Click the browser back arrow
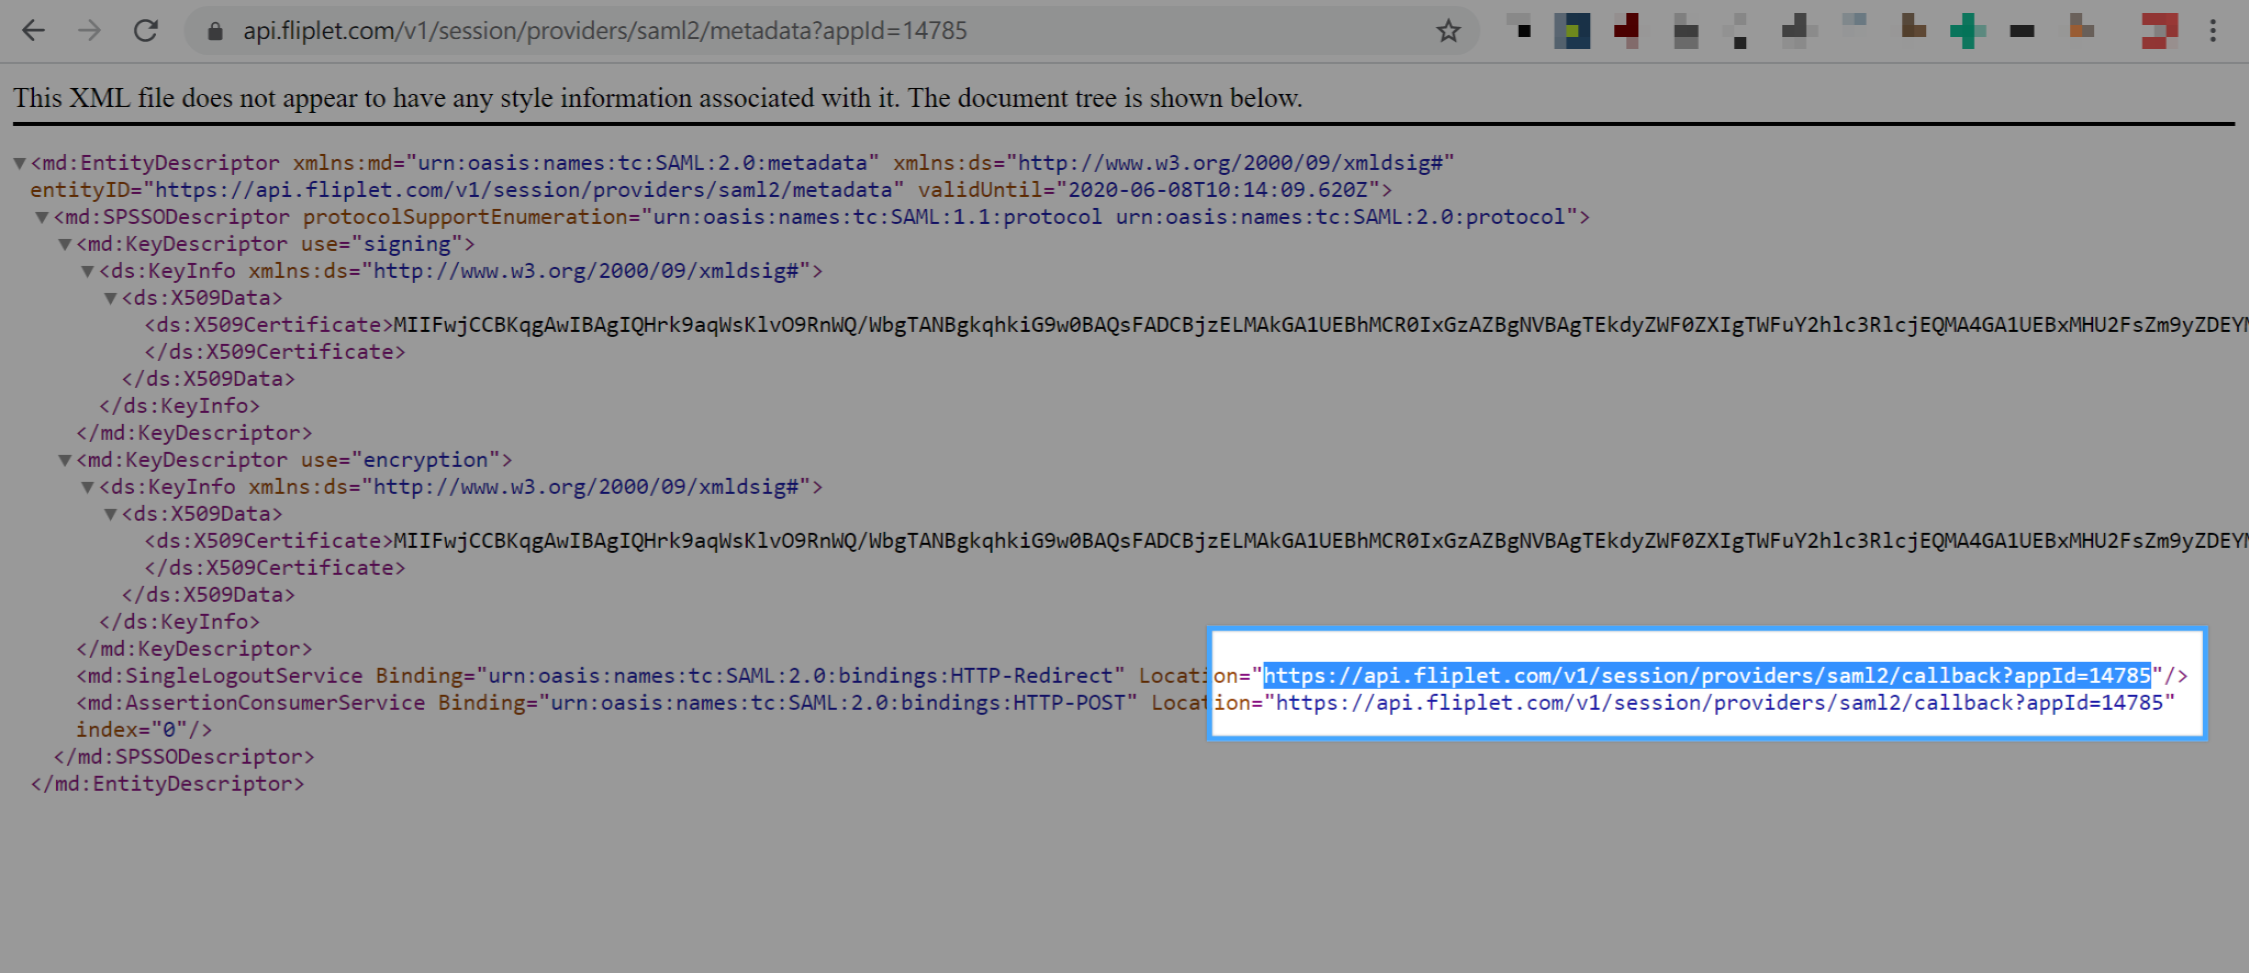The width and height of the screenshot is (2249, 973). (34, 31)
